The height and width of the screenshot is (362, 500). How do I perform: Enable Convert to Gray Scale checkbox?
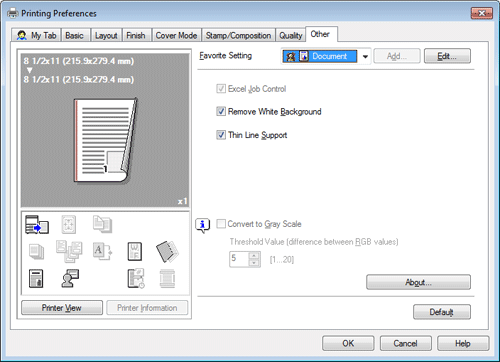click(x=221, y=224)
